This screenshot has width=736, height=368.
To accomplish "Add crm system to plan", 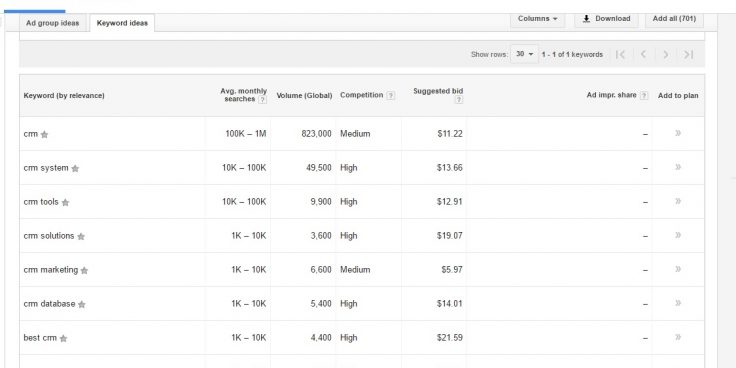I will (x=678, y=167).
